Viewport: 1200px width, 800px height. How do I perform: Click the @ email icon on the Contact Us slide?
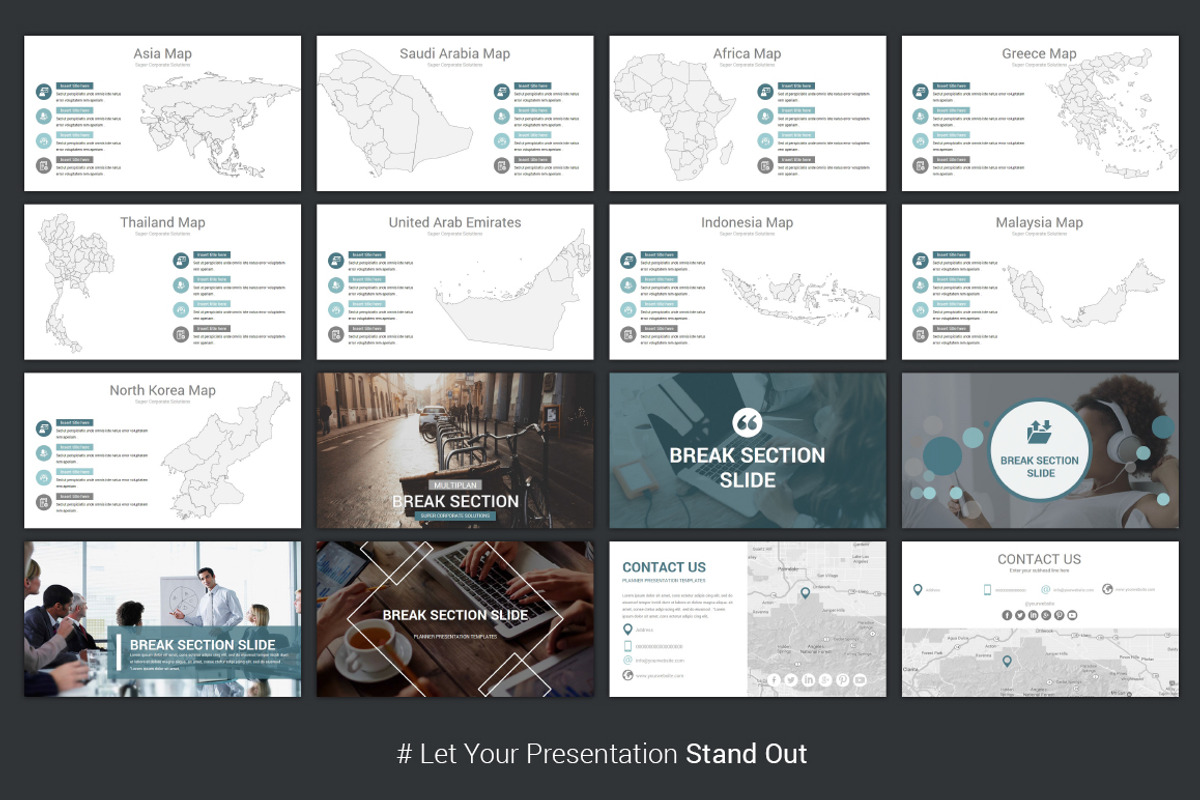pos(627,659)
